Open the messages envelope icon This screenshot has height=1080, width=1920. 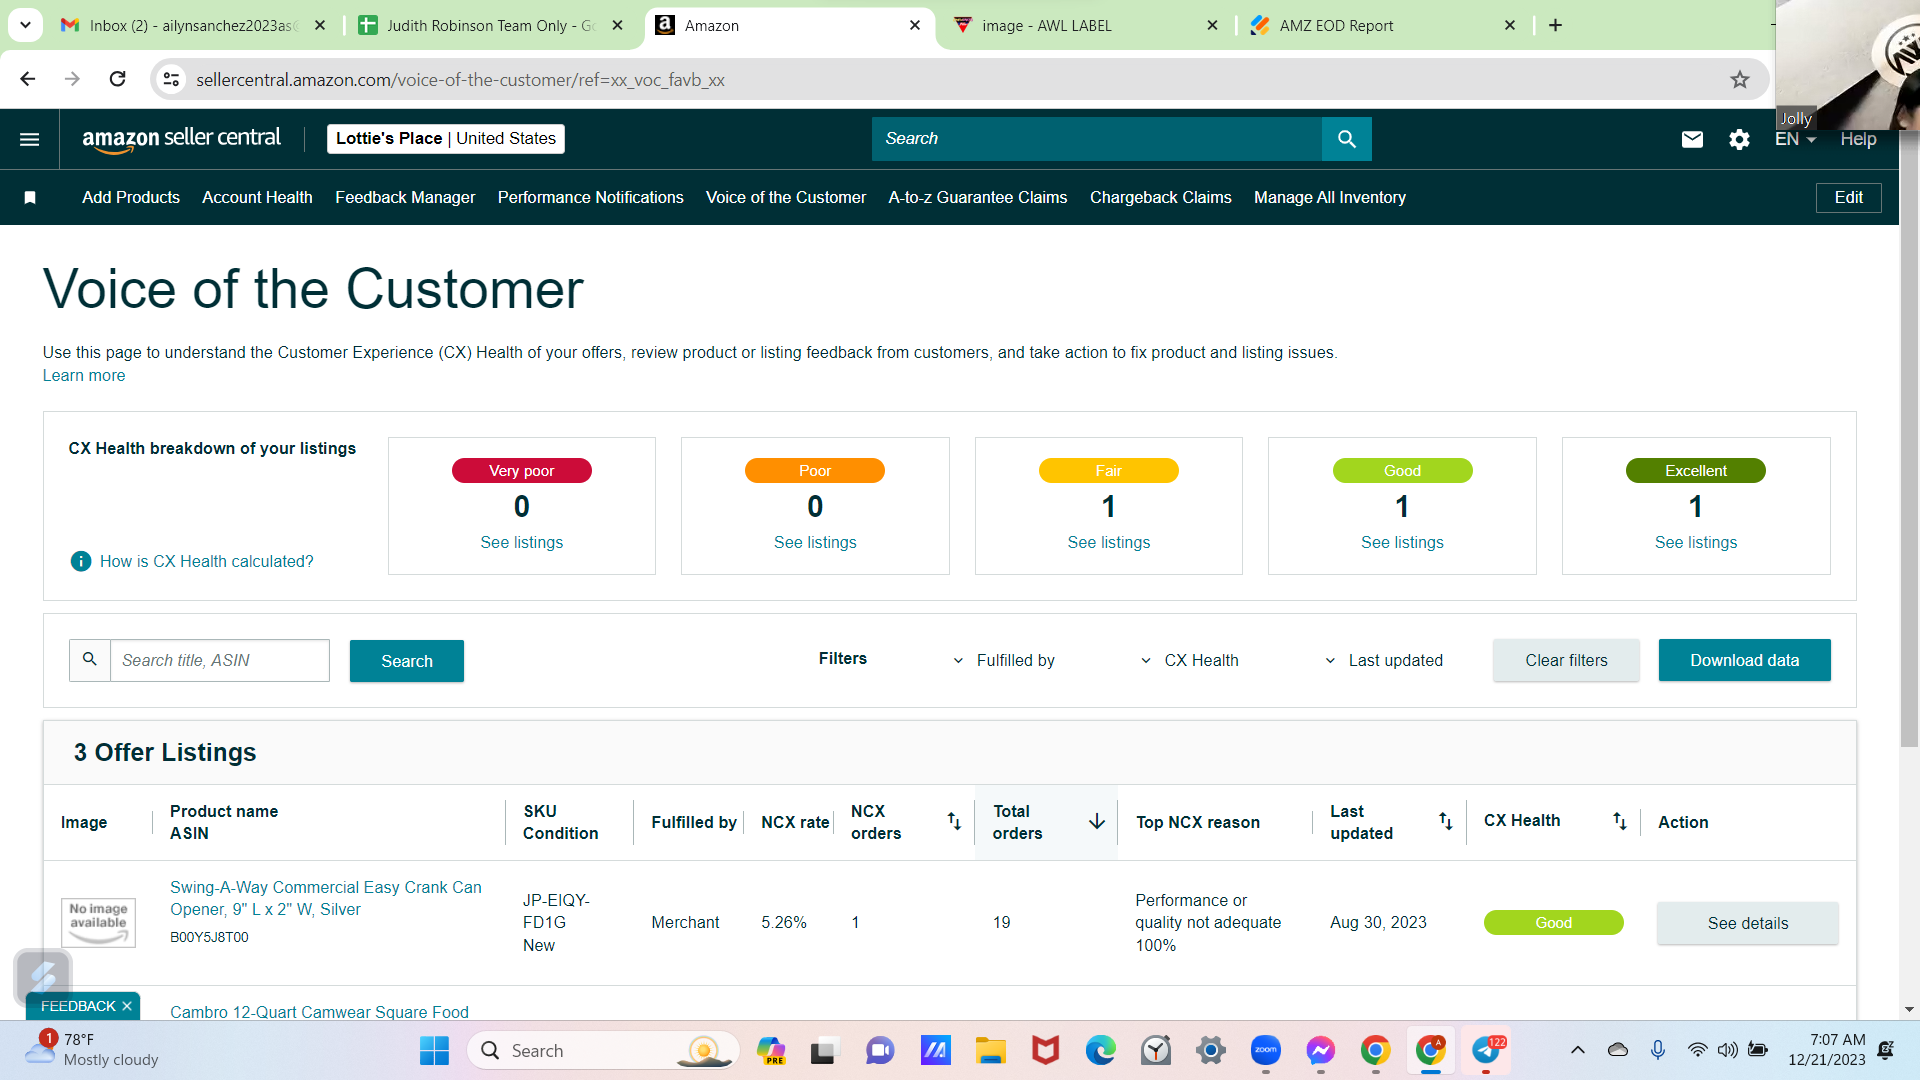click(1692, 139)
